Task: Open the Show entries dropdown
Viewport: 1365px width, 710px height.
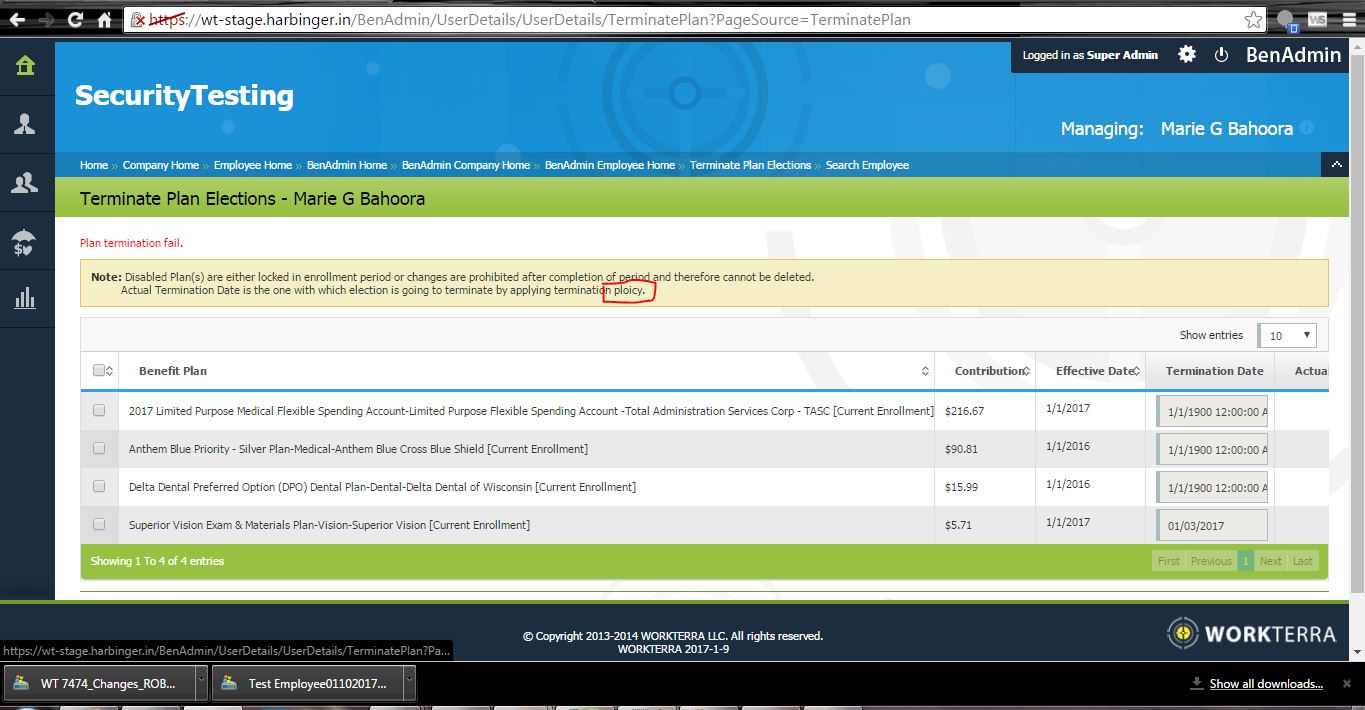Action: [1287, 336]
